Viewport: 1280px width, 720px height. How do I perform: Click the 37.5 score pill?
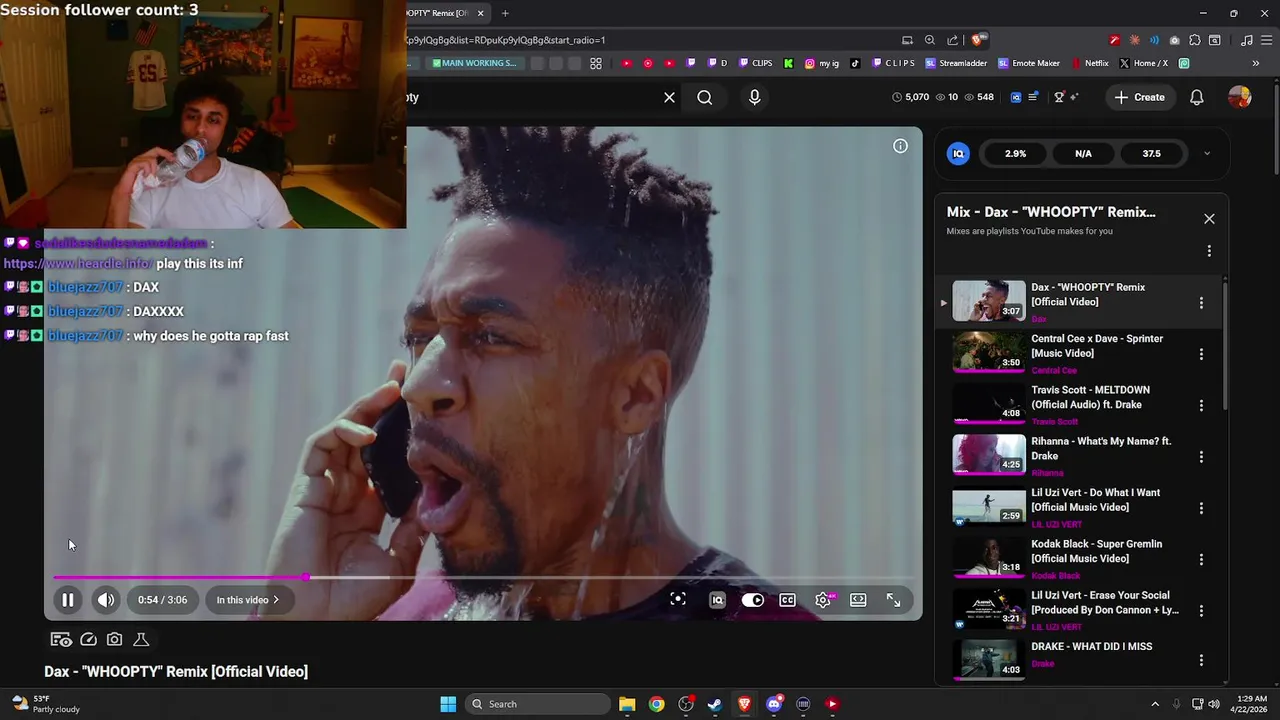[x=1152, y=153]
